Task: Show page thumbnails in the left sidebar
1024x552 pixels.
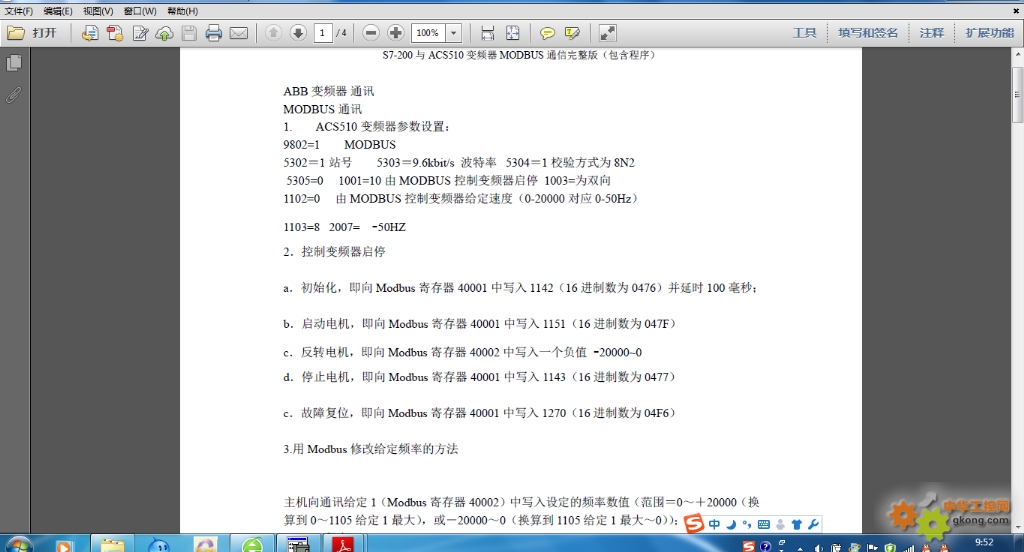Action: [x=14, y=63]
